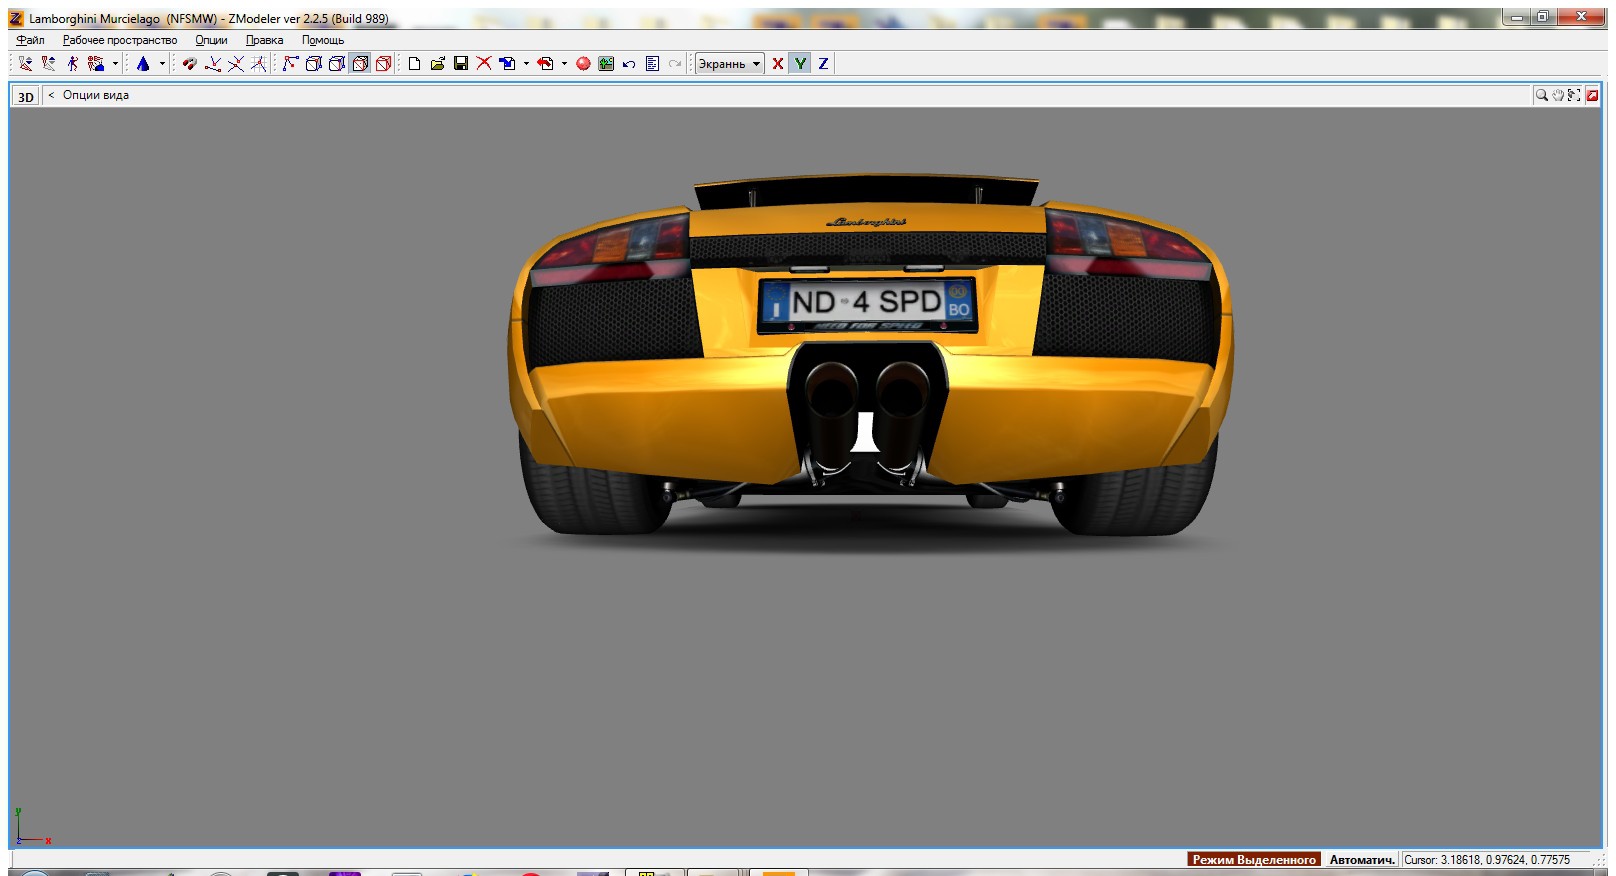
Task: Select the second arrow selection tool
Action: click(49, 63)
